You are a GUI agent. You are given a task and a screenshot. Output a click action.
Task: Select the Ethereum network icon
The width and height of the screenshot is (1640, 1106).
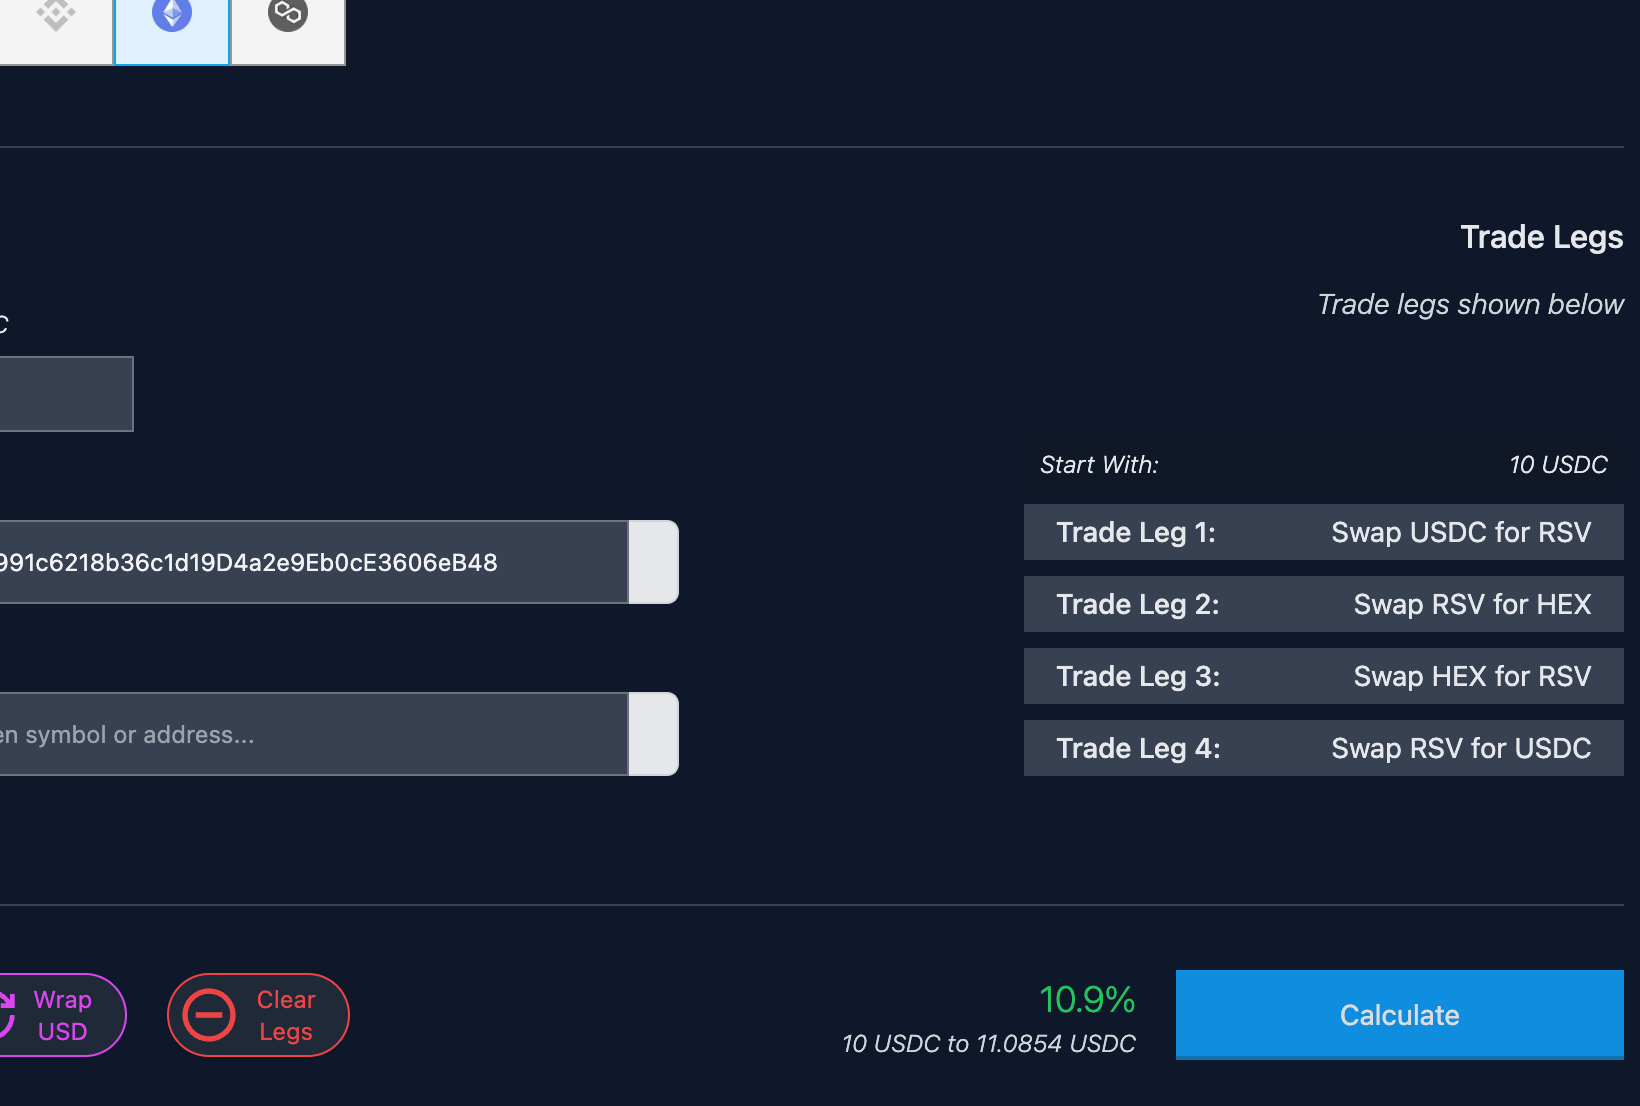point(172,16)
